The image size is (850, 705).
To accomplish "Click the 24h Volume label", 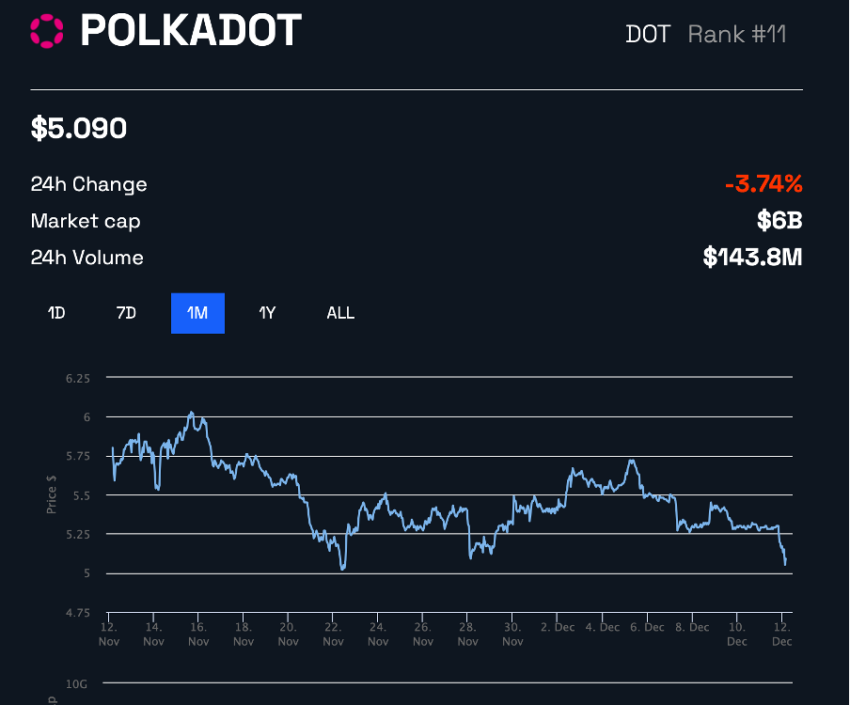I will coord(87,257).
